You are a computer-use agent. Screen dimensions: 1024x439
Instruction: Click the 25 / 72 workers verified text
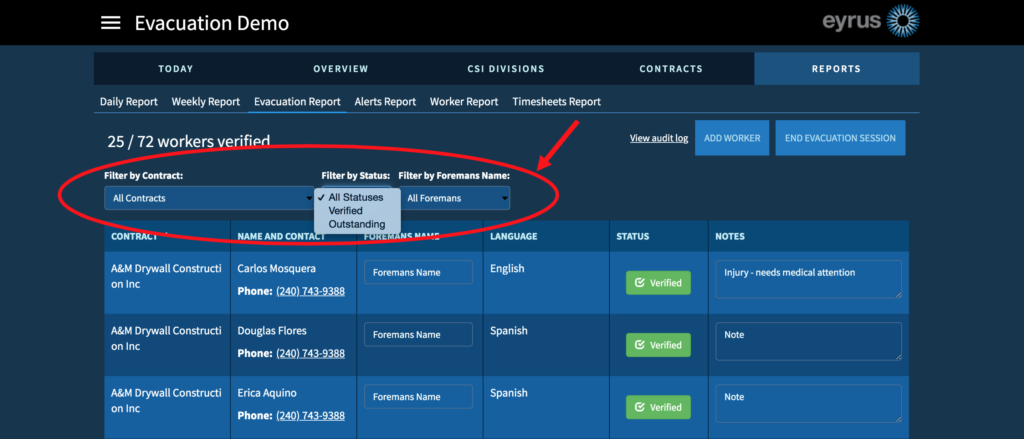pyautogui.click(x=189, y=141)
